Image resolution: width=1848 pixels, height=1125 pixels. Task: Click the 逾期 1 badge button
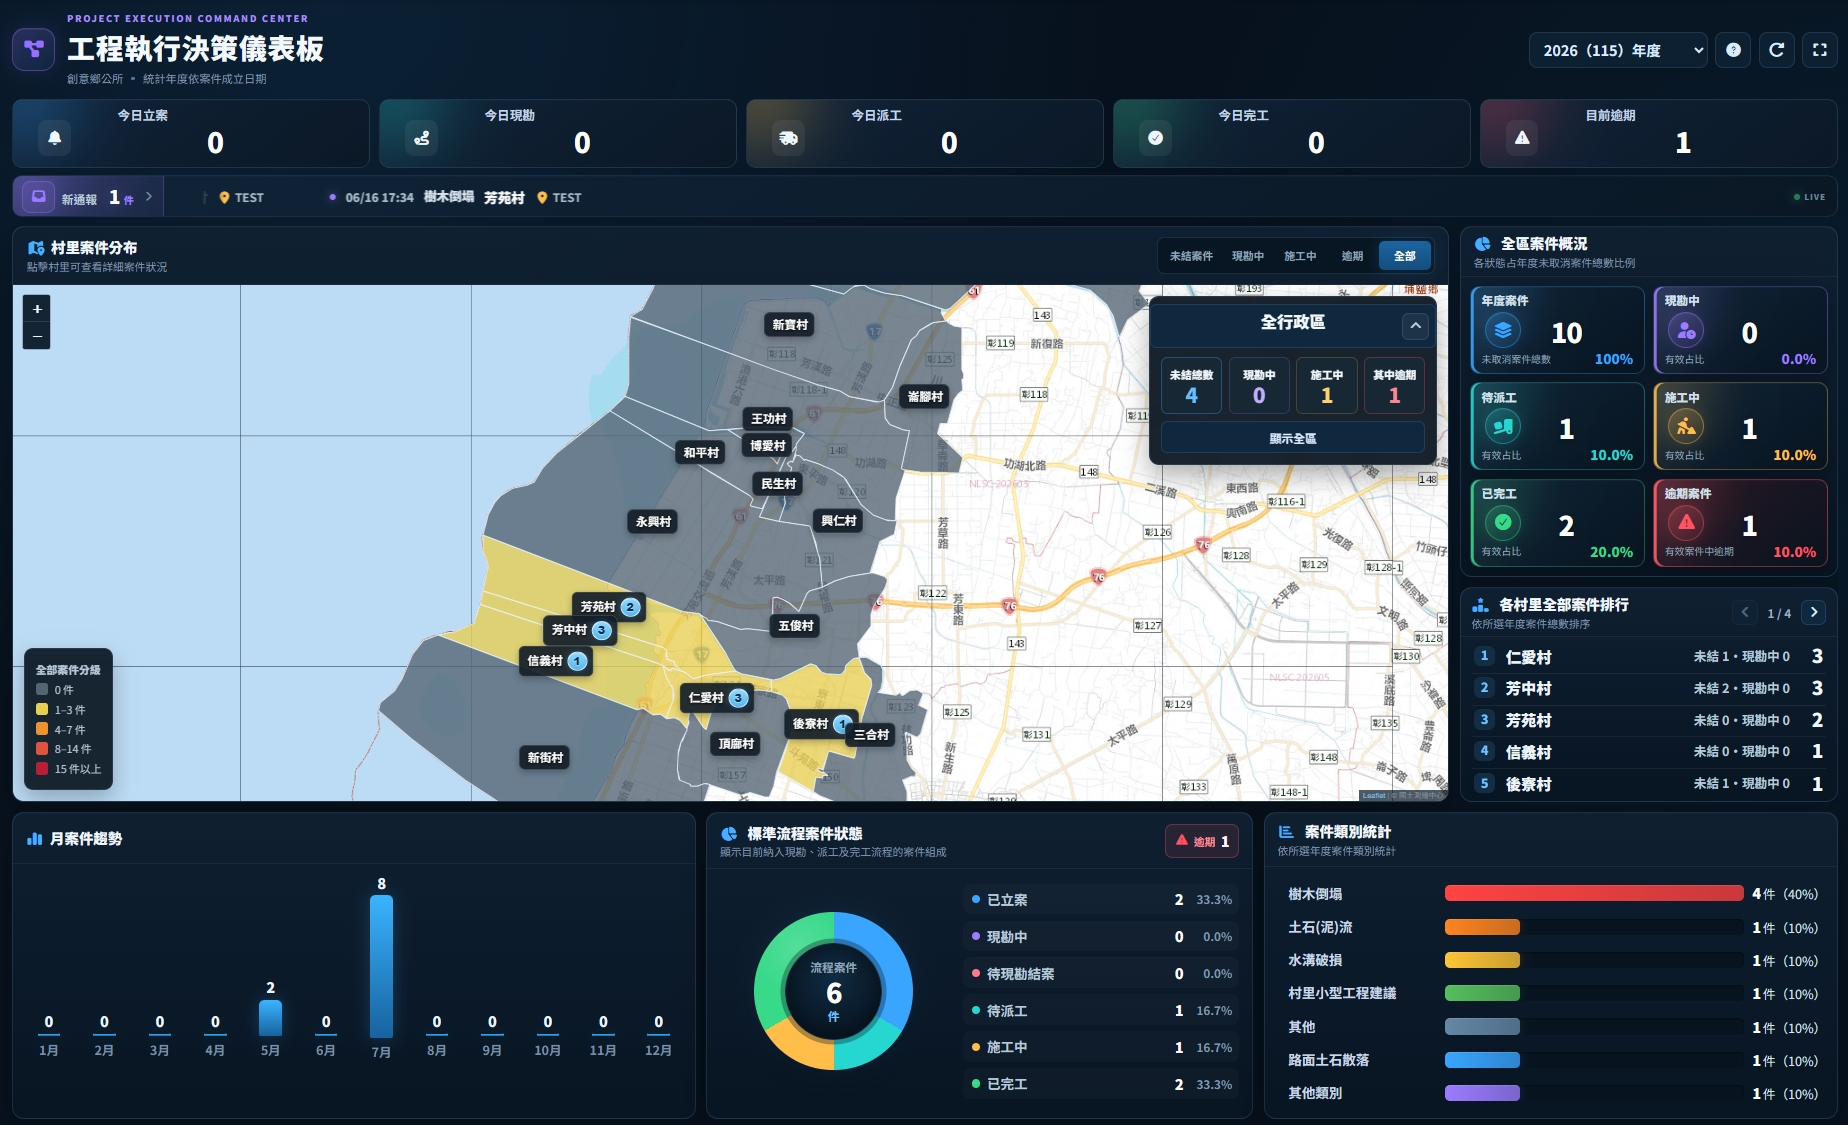[1202, 841]
